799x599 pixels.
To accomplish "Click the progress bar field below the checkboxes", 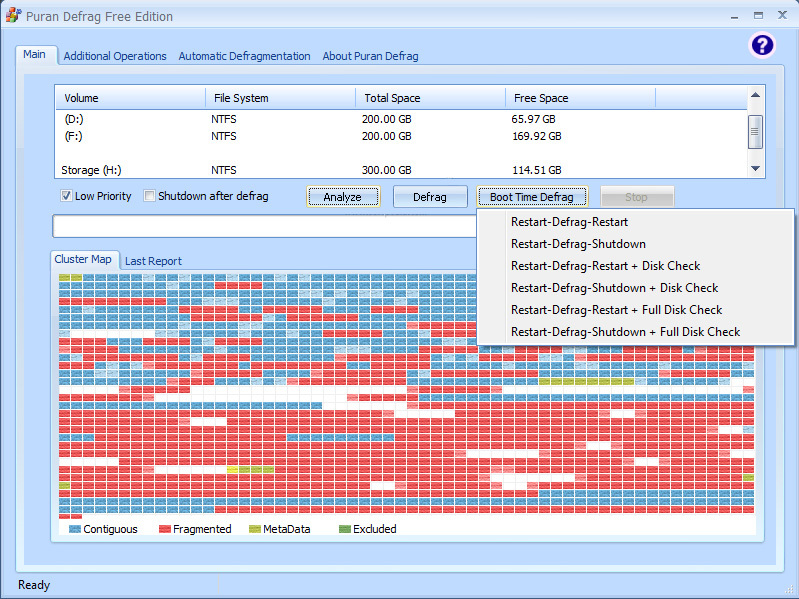I will coord(265,226).
